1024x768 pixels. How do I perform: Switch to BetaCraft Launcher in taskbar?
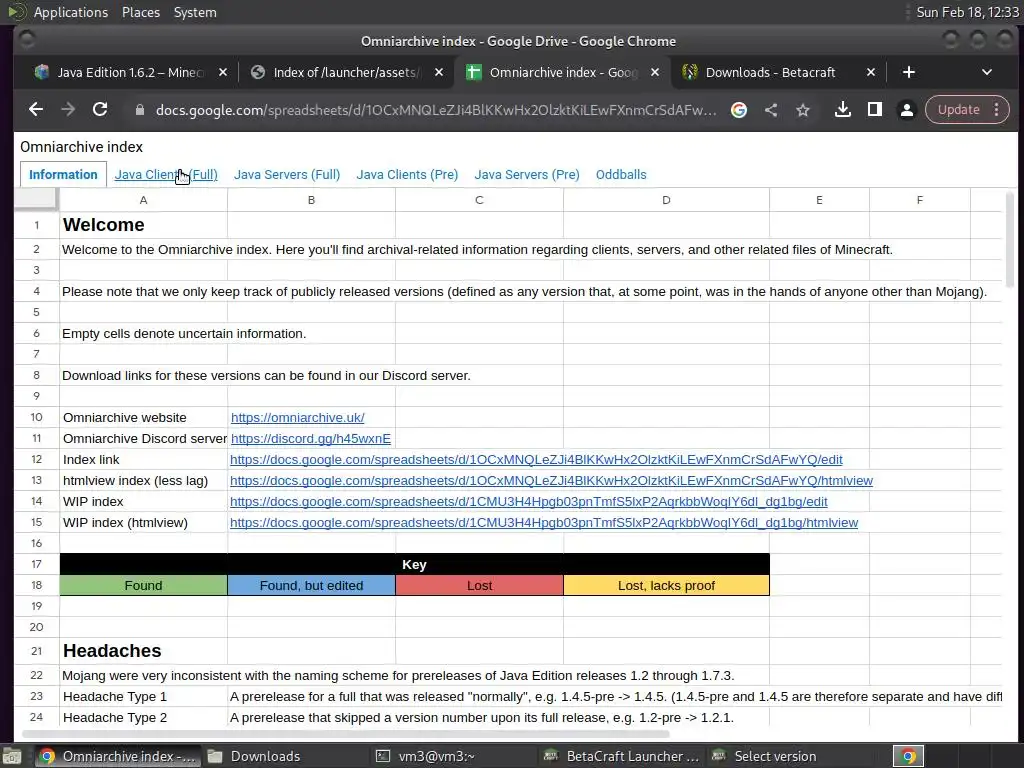click(623, 756)
